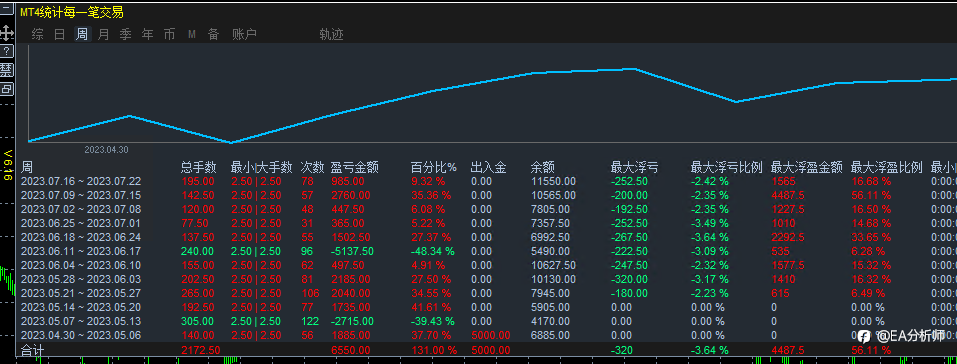Click balance value 11550.00
The width and height of the screenshot is (957, 364).
tap(553, 181)
